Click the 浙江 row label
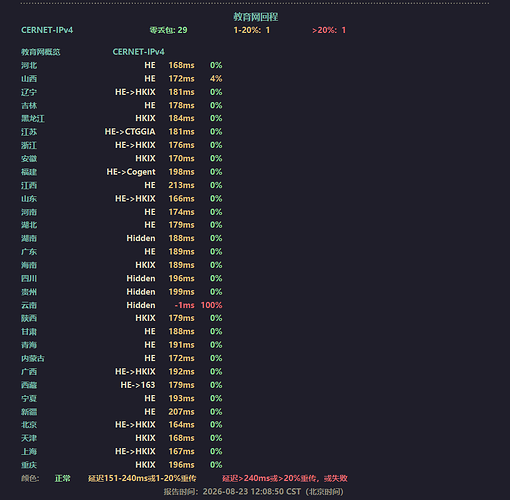Viewport: 510px width, 500px height. point(29,145)
